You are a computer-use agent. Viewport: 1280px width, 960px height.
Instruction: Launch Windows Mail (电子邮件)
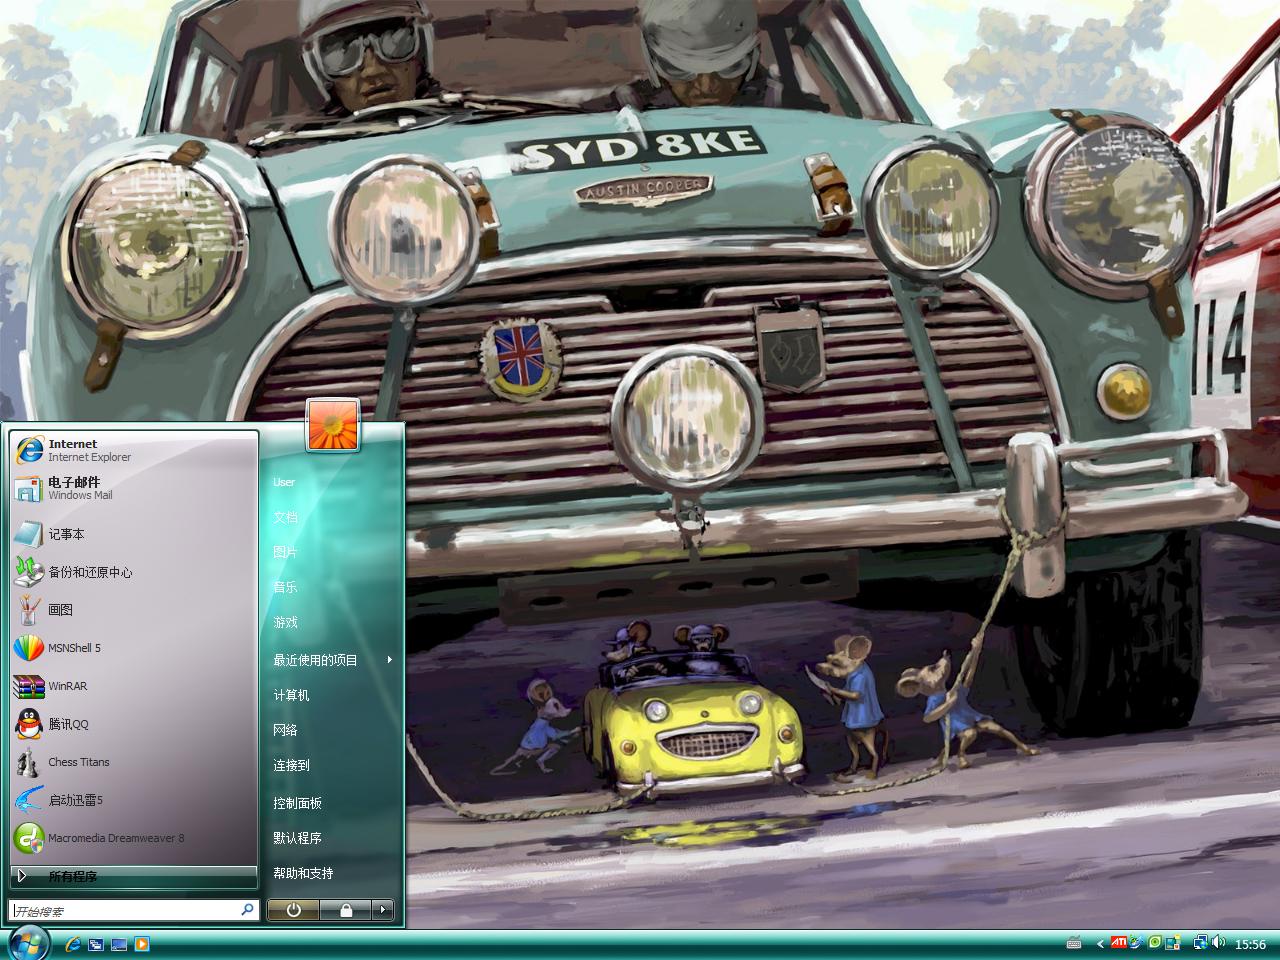(x=134, y=488)
